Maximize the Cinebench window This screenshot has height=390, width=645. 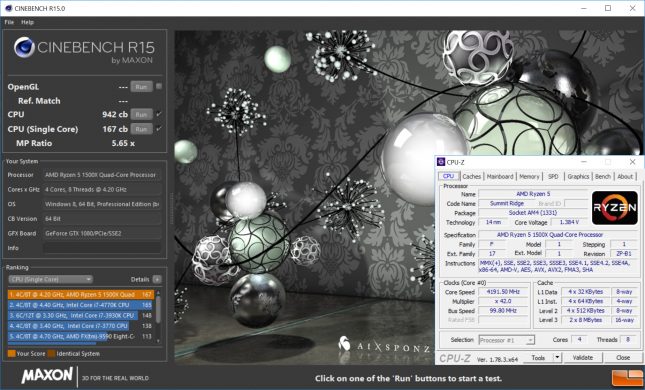pos(608,8)
